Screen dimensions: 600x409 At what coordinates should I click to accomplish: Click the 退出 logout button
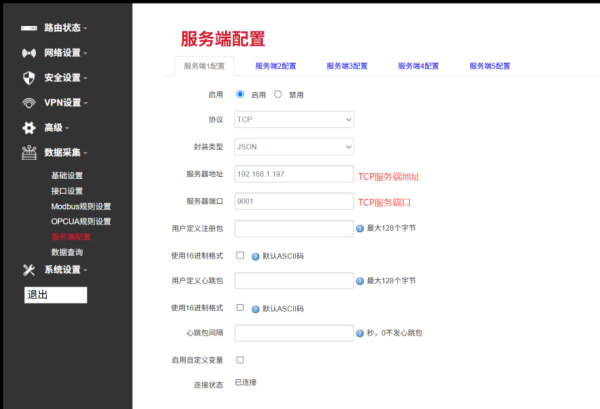point(55,295)
